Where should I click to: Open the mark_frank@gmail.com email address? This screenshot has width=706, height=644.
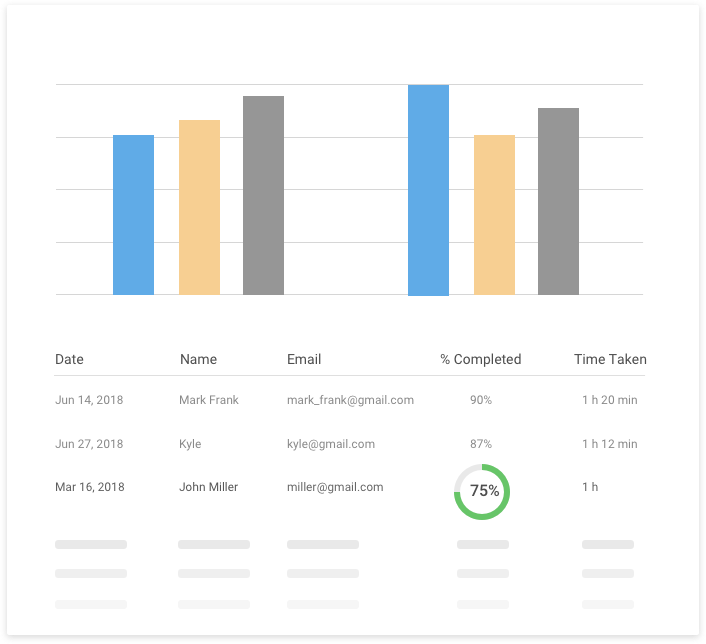click(350, 400)
